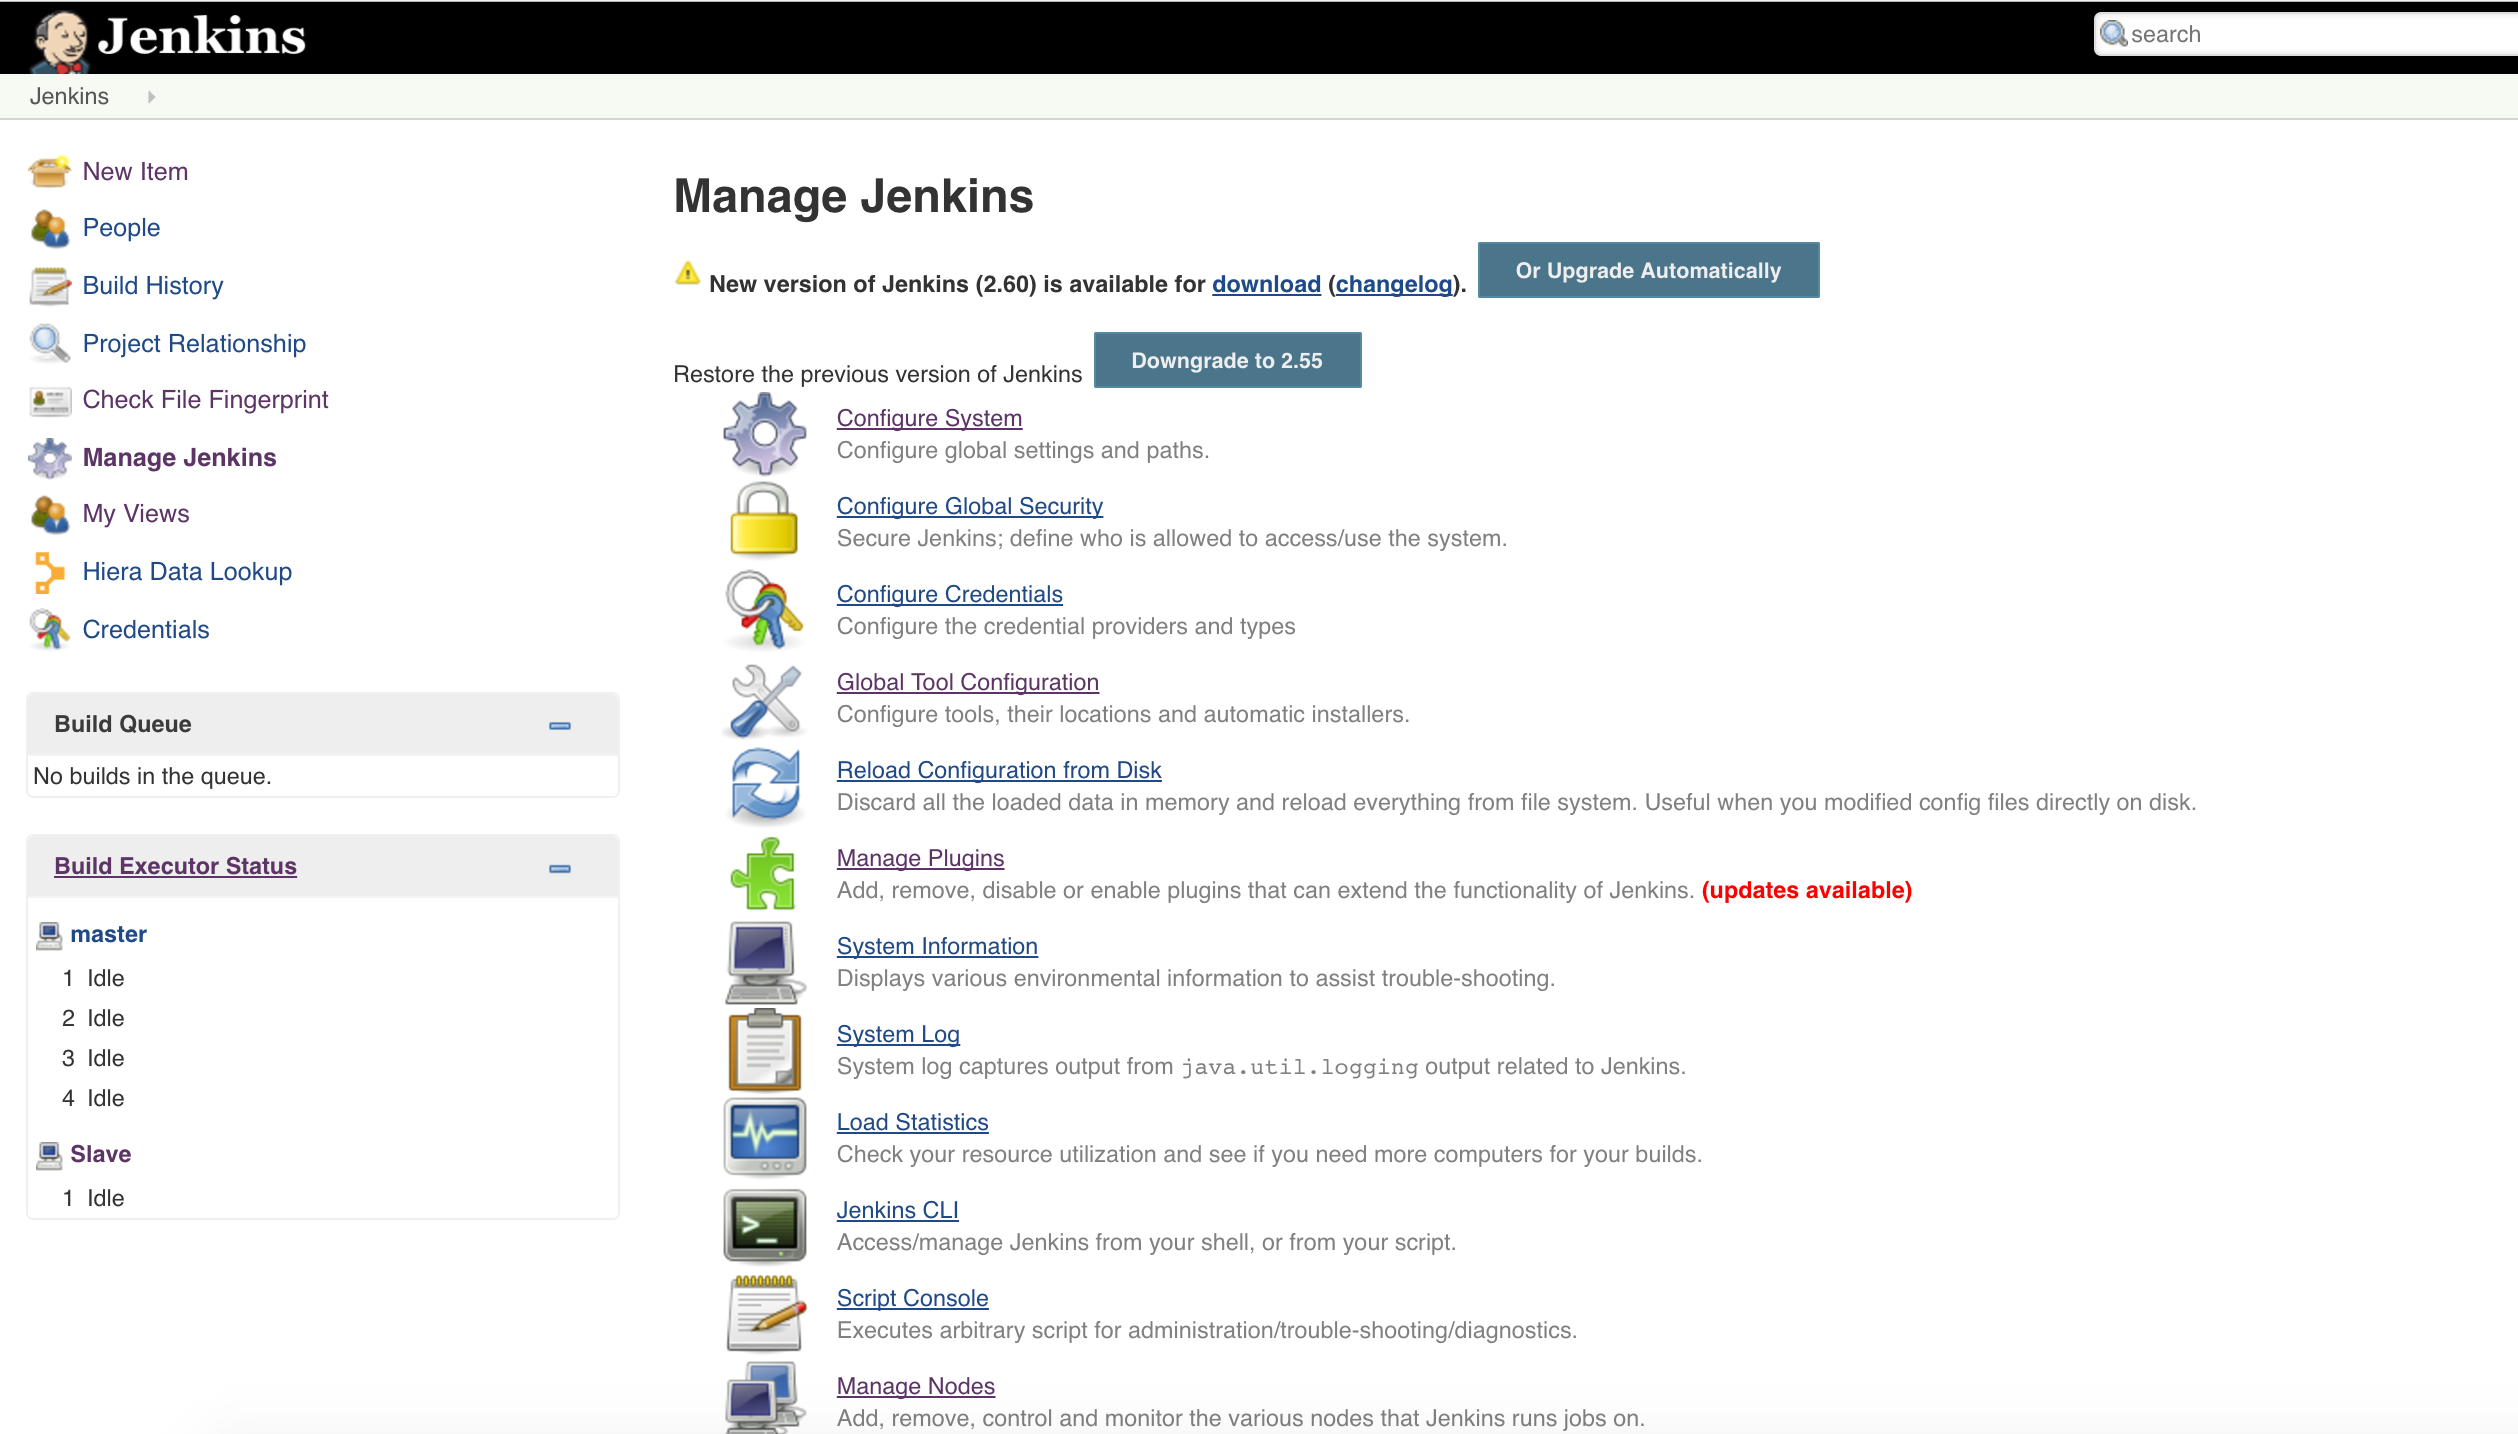The image size is (2518, 1434).
Task: Open Global Tool Configuration link
Action: [967, 683]
